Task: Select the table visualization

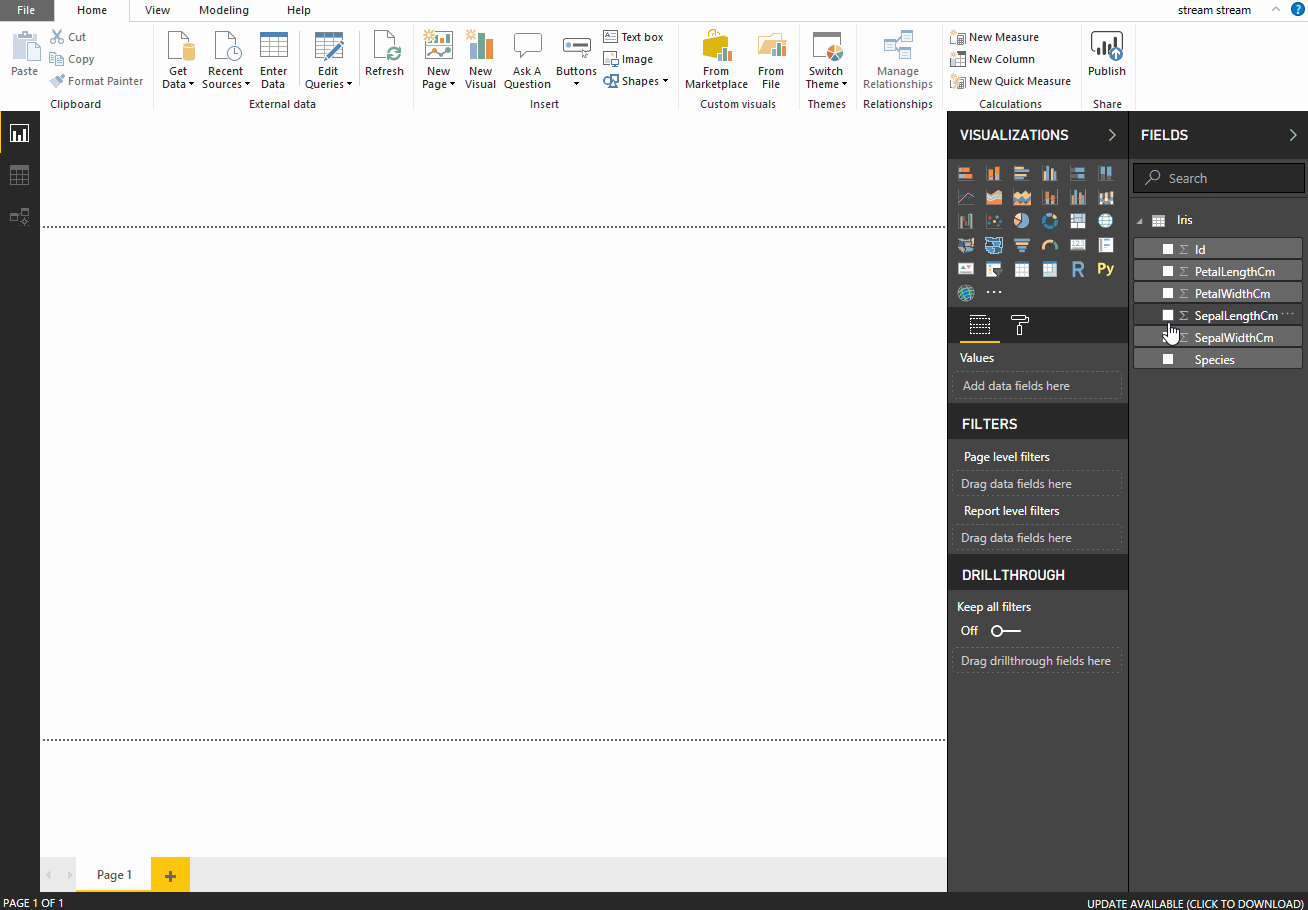Action: coord(1021,269)
